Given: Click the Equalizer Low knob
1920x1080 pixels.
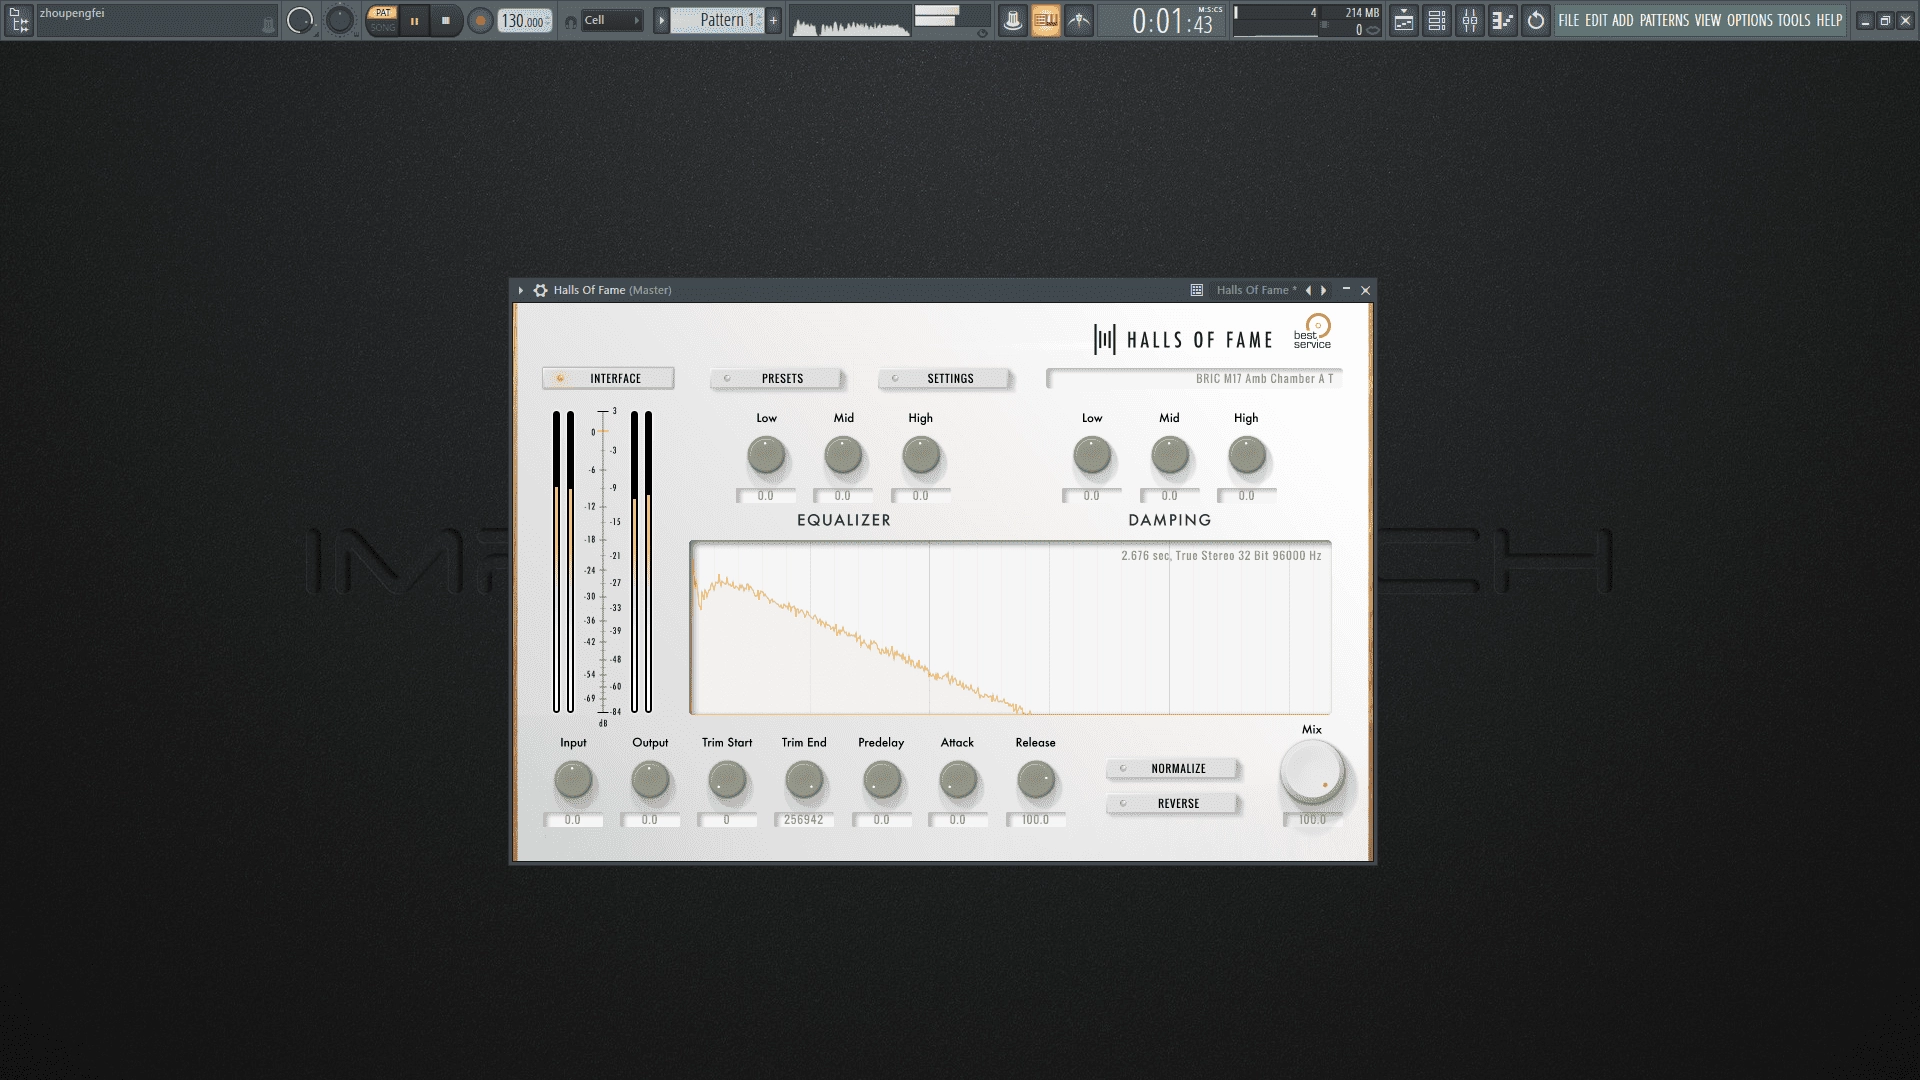Looking at the screenshot, I should (x=767, y=455).
